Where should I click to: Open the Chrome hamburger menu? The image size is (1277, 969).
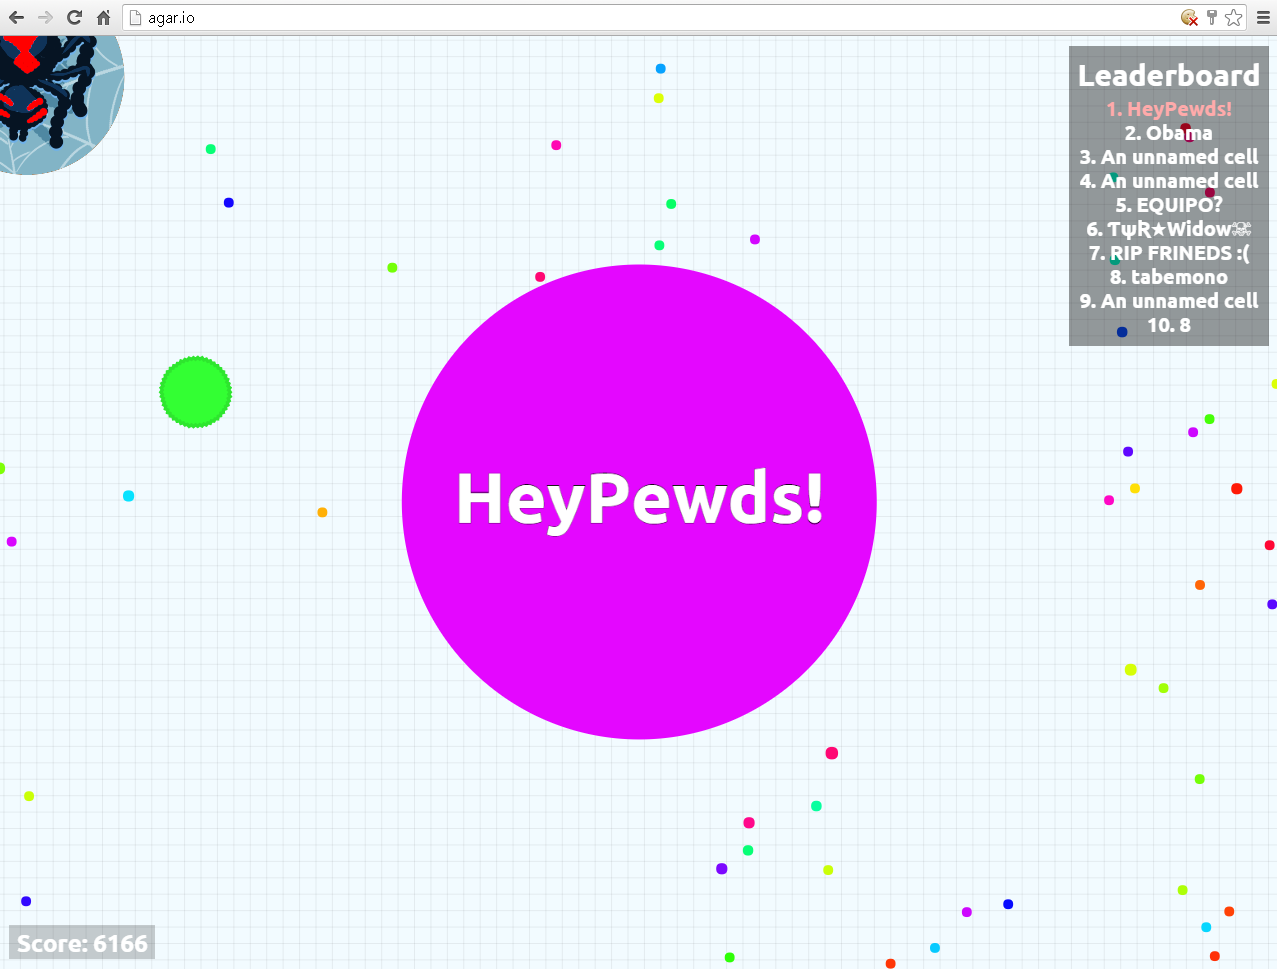click(x=1263, y=17)
